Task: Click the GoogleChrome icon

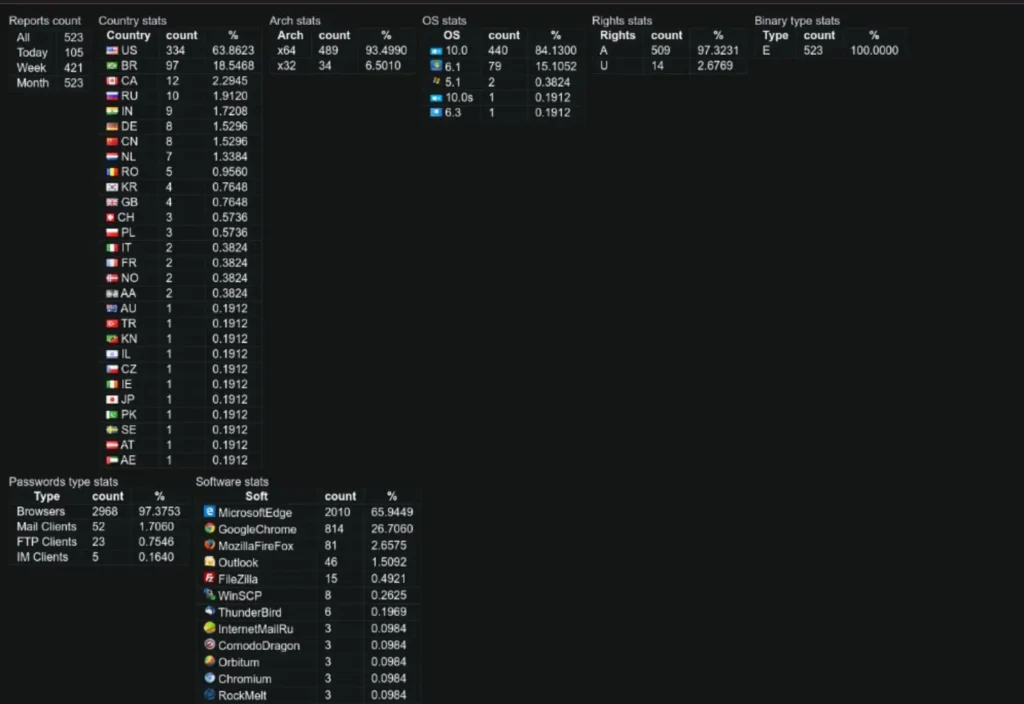Action: (210, 528)
